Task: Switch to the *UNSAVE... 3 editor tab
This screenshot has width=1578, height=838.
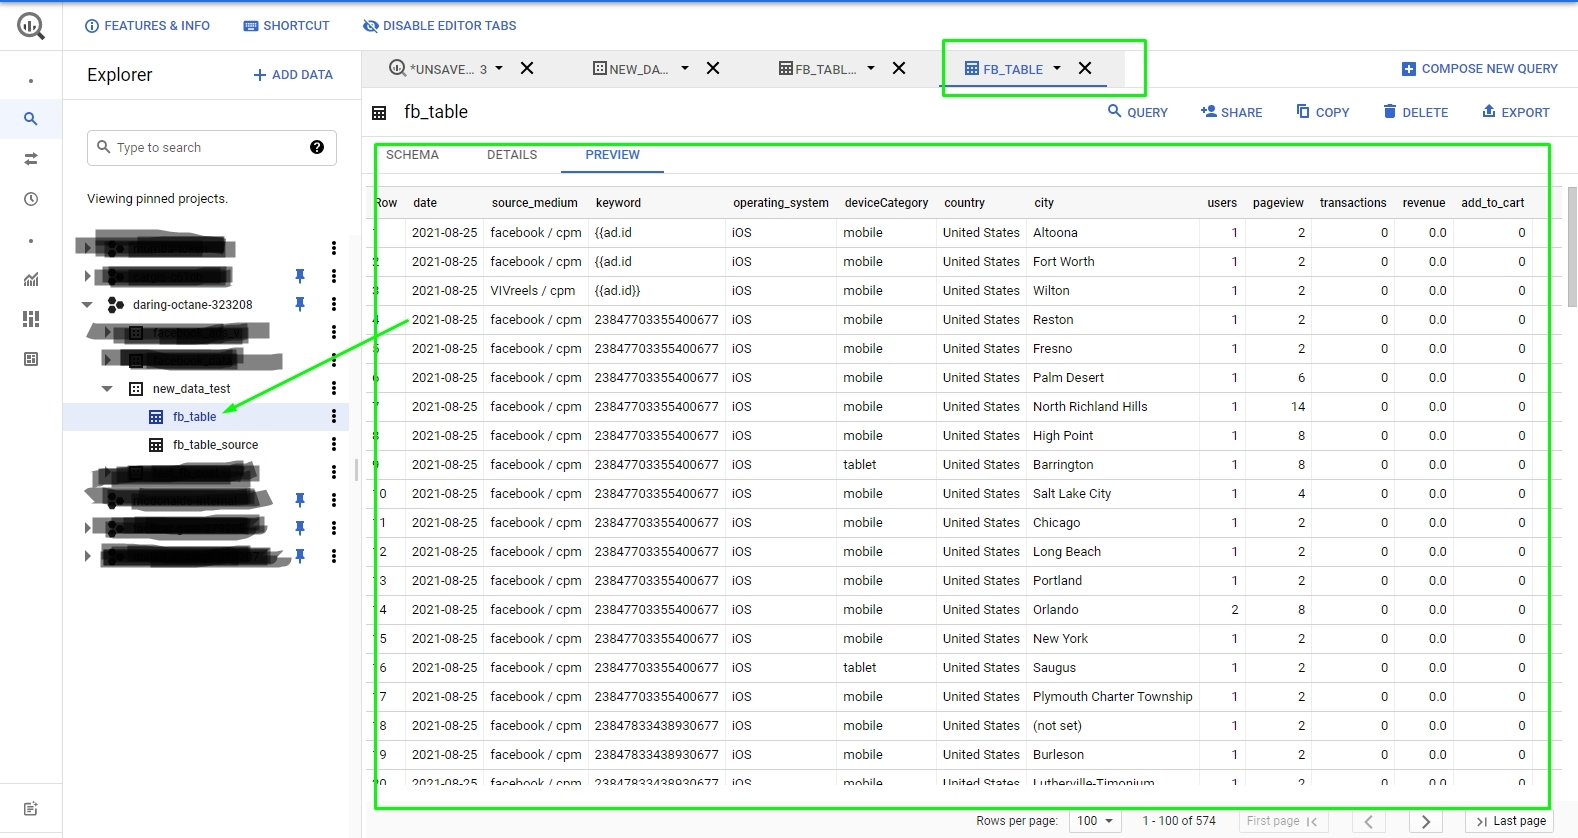Action: coord(438,69)
